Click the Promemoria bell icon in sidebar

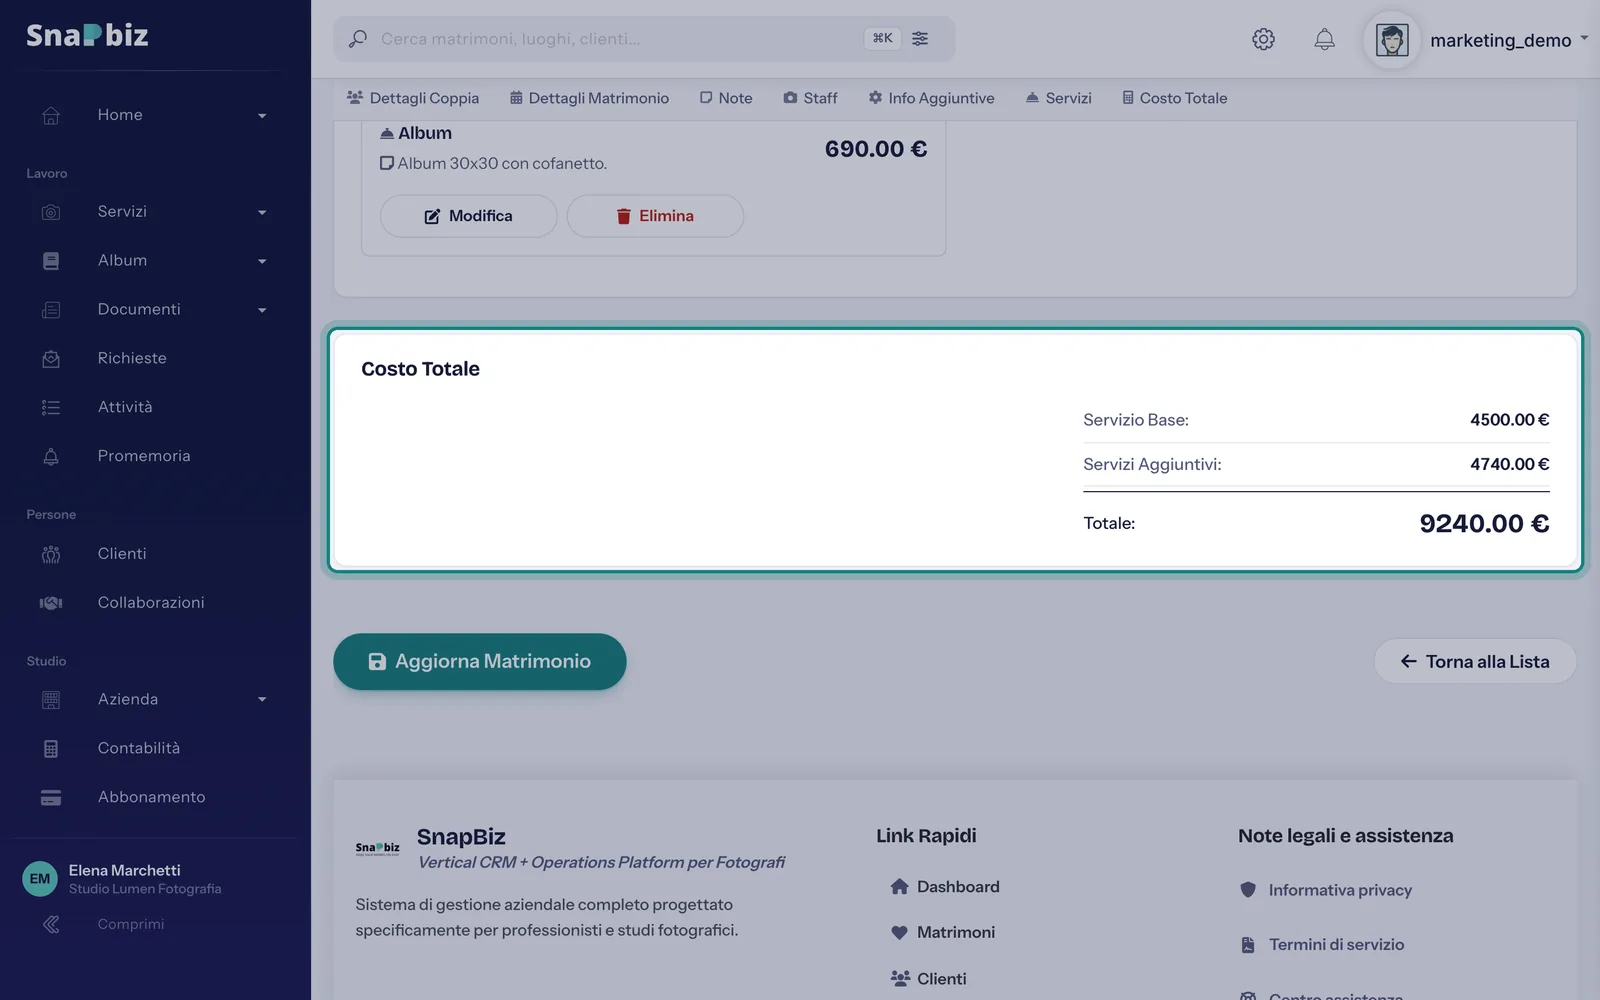[x=51, y=456]
